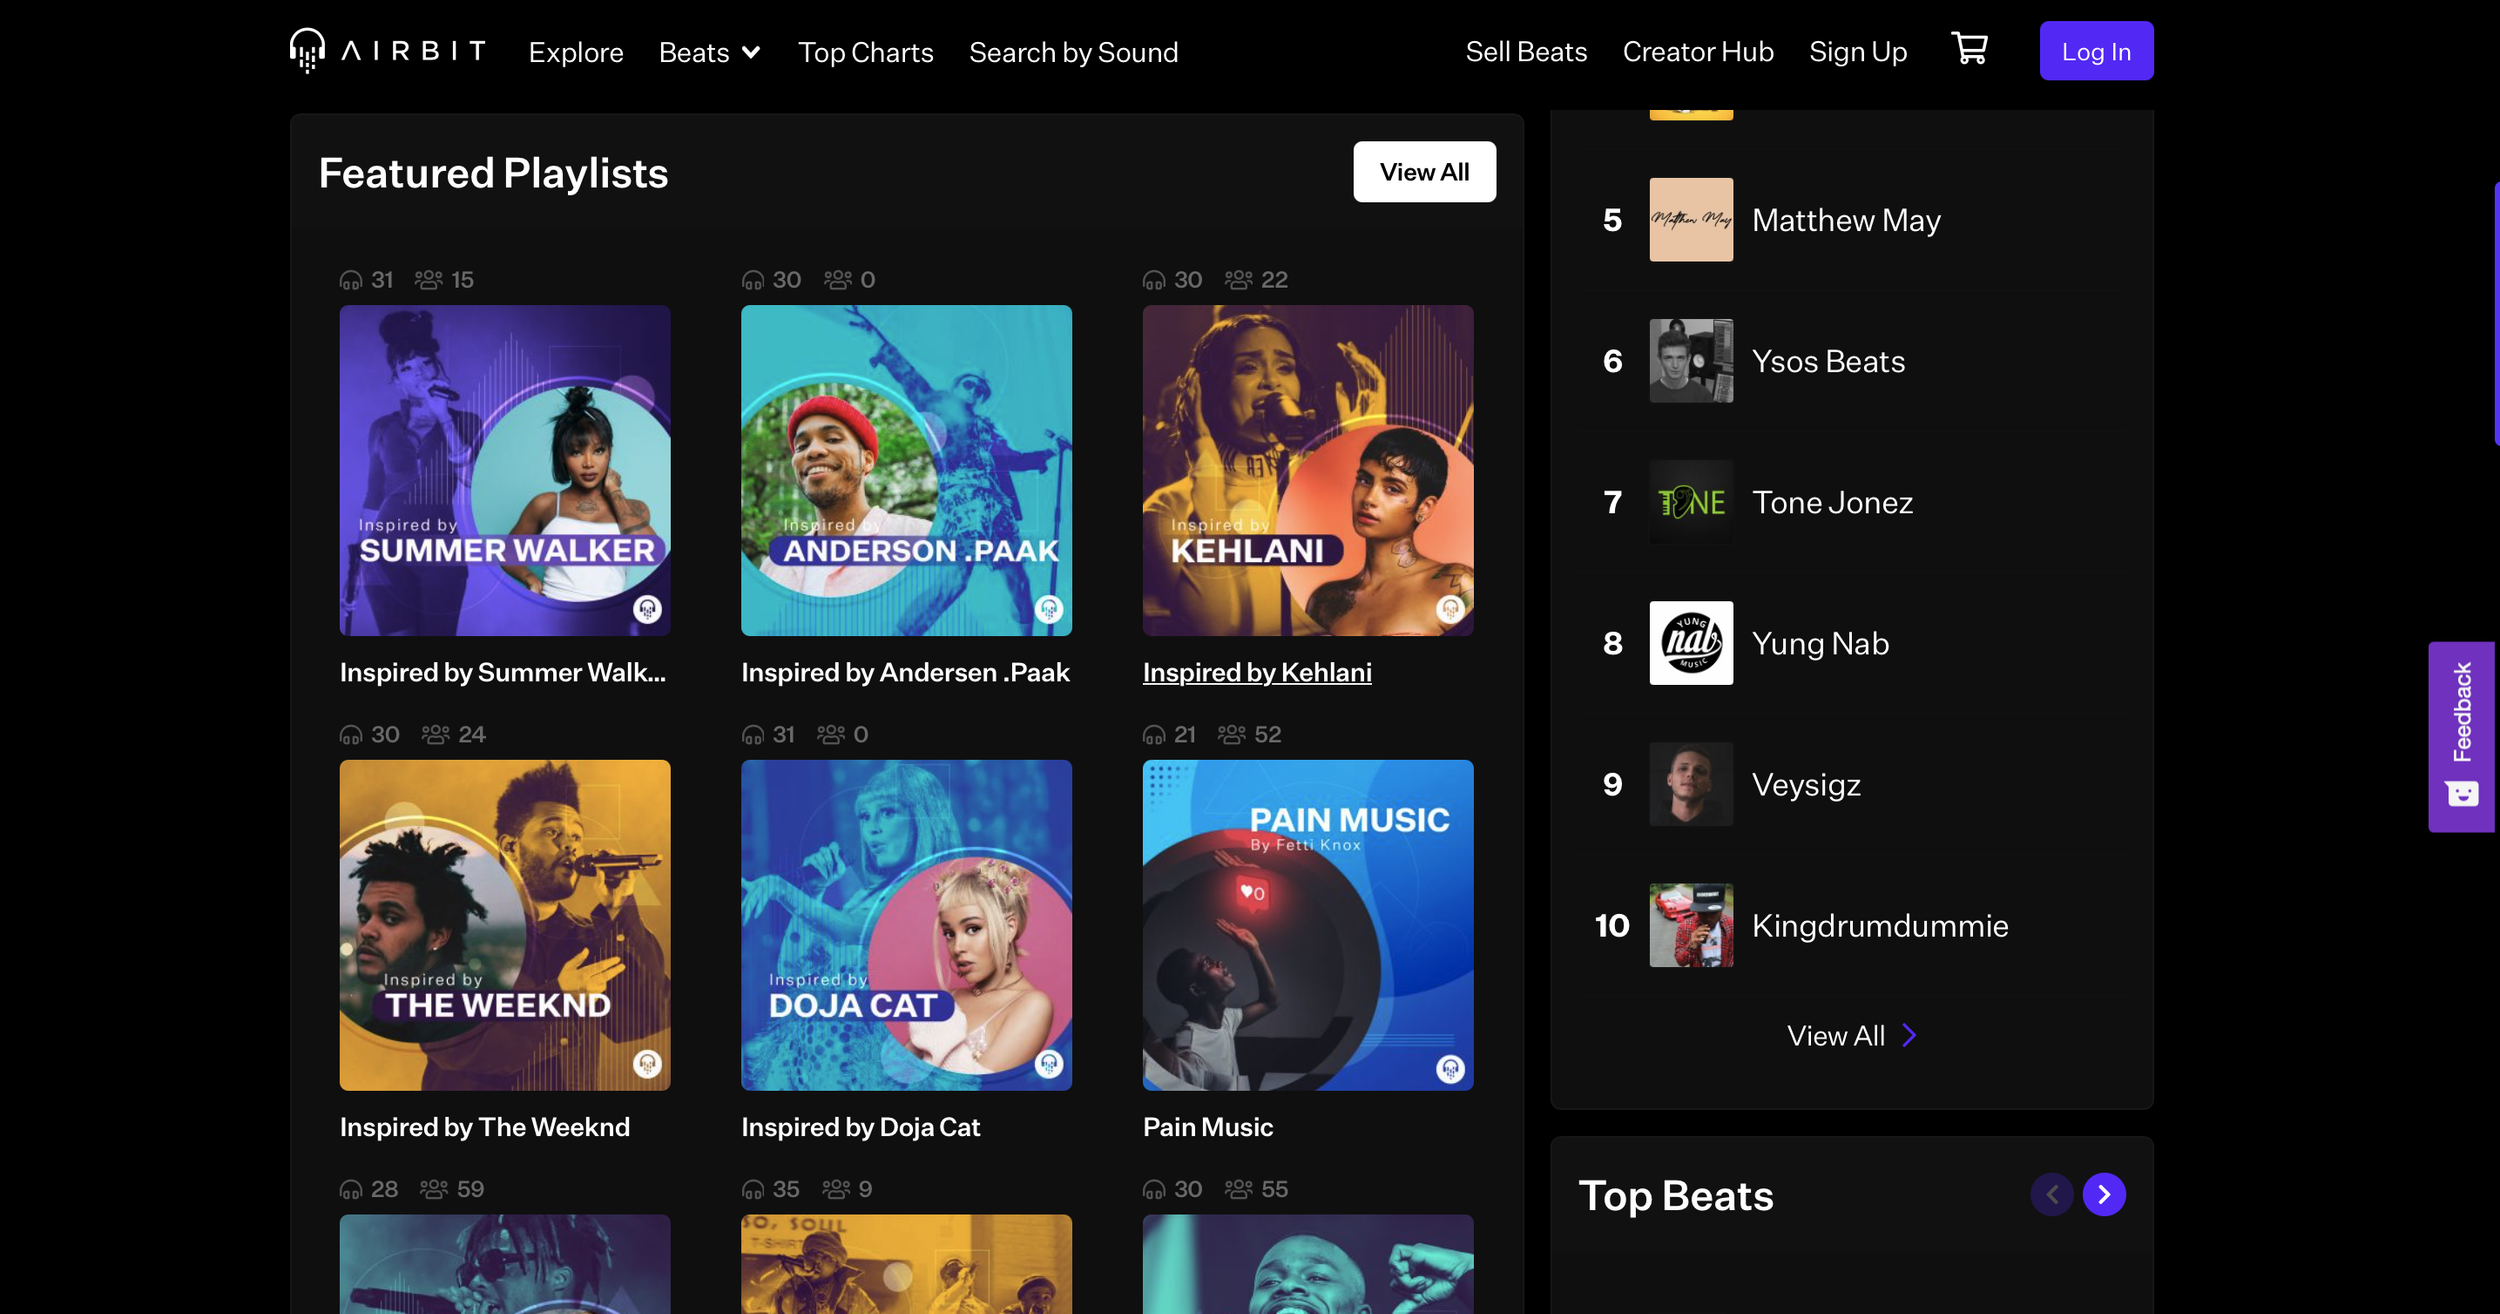
Task: Click Pain Music title link
Action: [x=1208, y=1127]
